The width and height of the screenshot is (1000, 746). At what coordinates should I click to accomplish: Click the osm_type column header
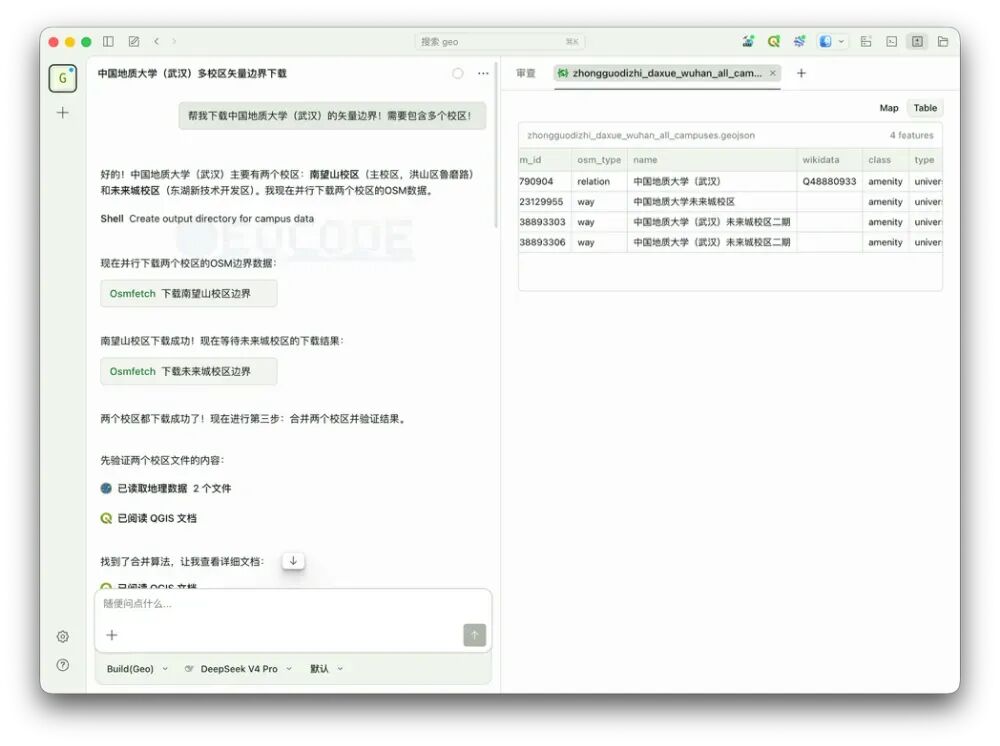599,160
